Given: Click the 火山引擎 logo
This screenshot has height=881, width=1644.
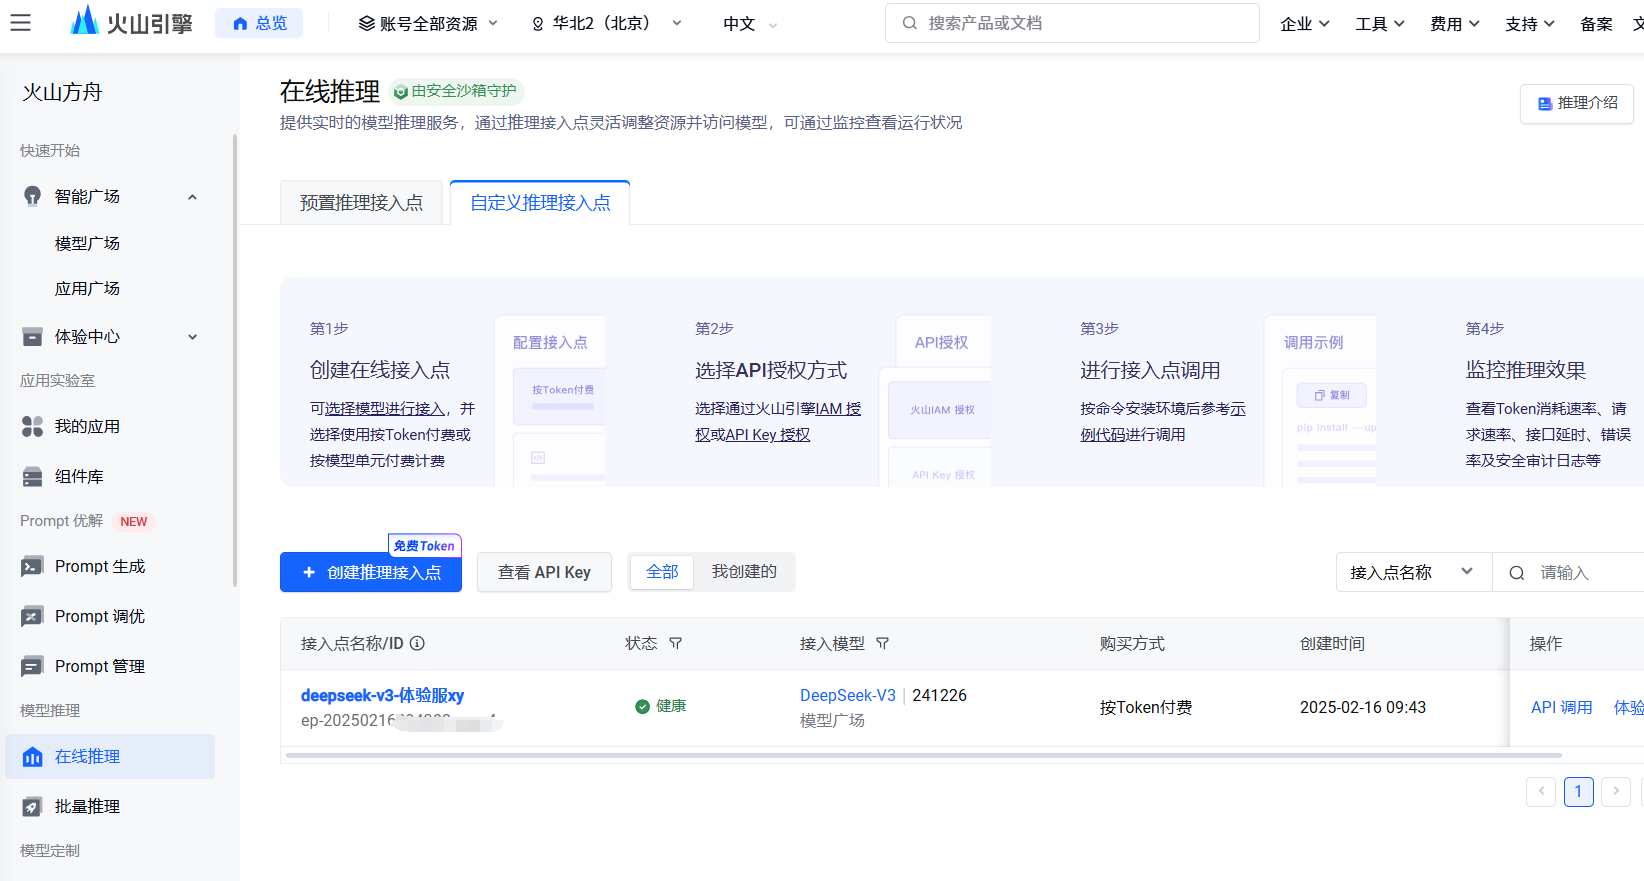Looking at the screenshot, I should click(x=131, y=22).
